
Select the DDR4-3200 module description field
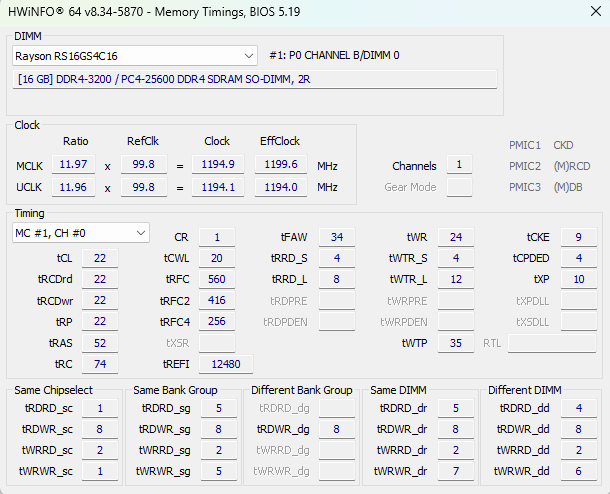[255, 79]
